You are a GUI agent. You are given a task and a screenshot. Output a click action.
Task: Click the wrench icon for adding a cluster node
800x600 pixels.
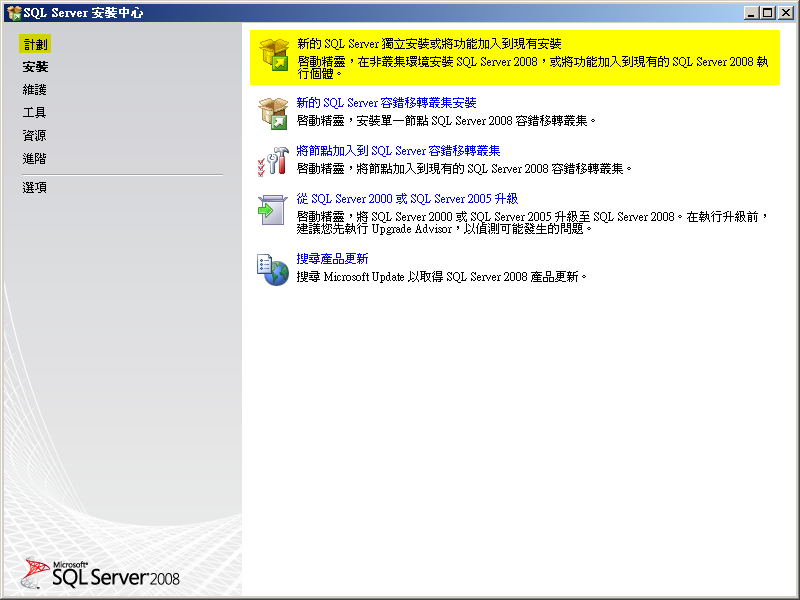coord(272,160)
